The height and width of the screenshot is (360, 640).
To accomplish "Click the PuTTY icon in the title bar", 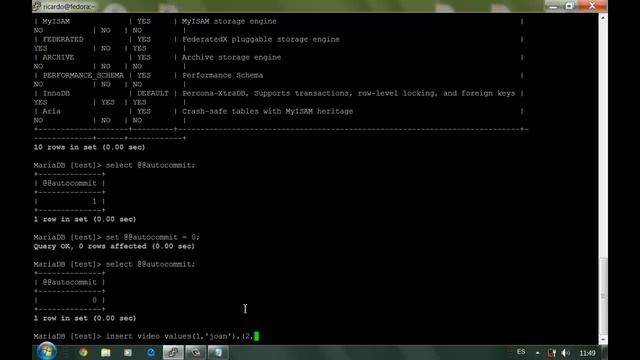I will click(37, 6).
